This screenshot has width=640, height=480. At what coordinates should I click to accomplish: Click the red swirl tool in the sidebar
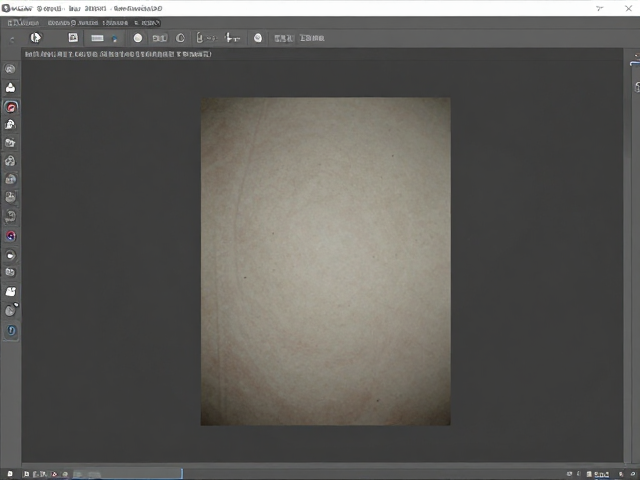coord(11,107)
